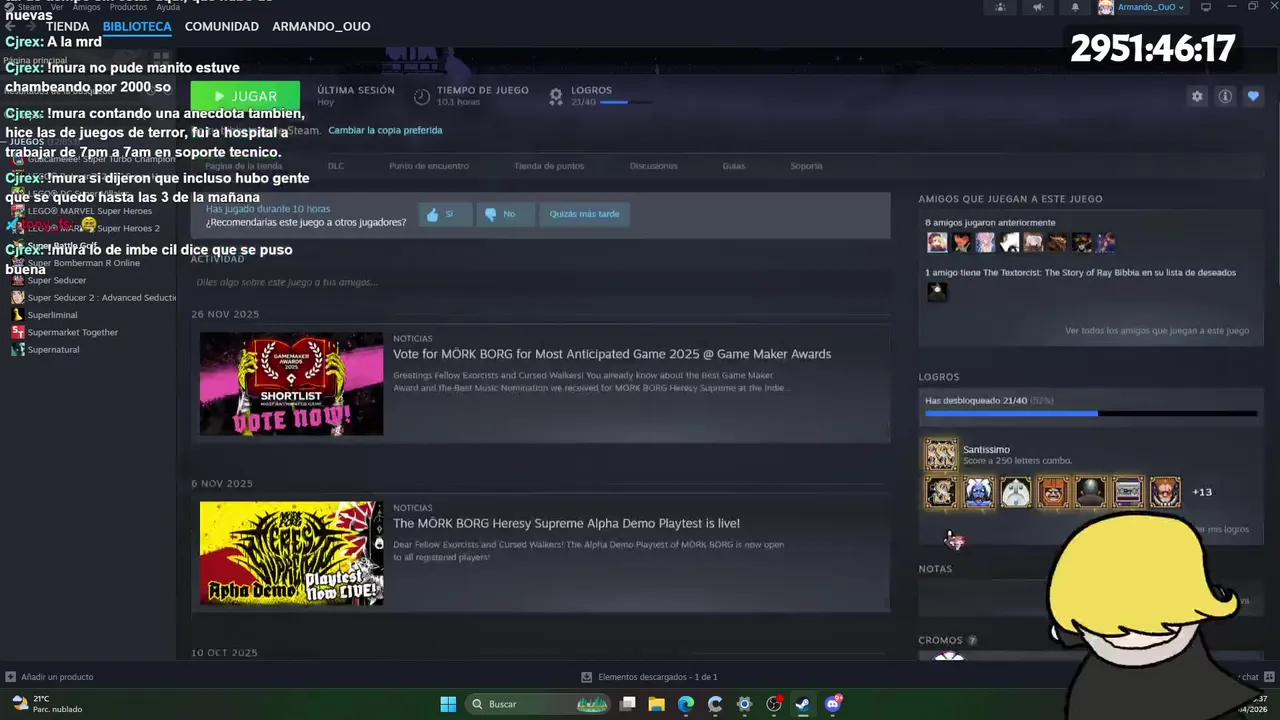Open the Guías tab
The height and width of the screenshot is (720, 1280).
tap(734, 166)
